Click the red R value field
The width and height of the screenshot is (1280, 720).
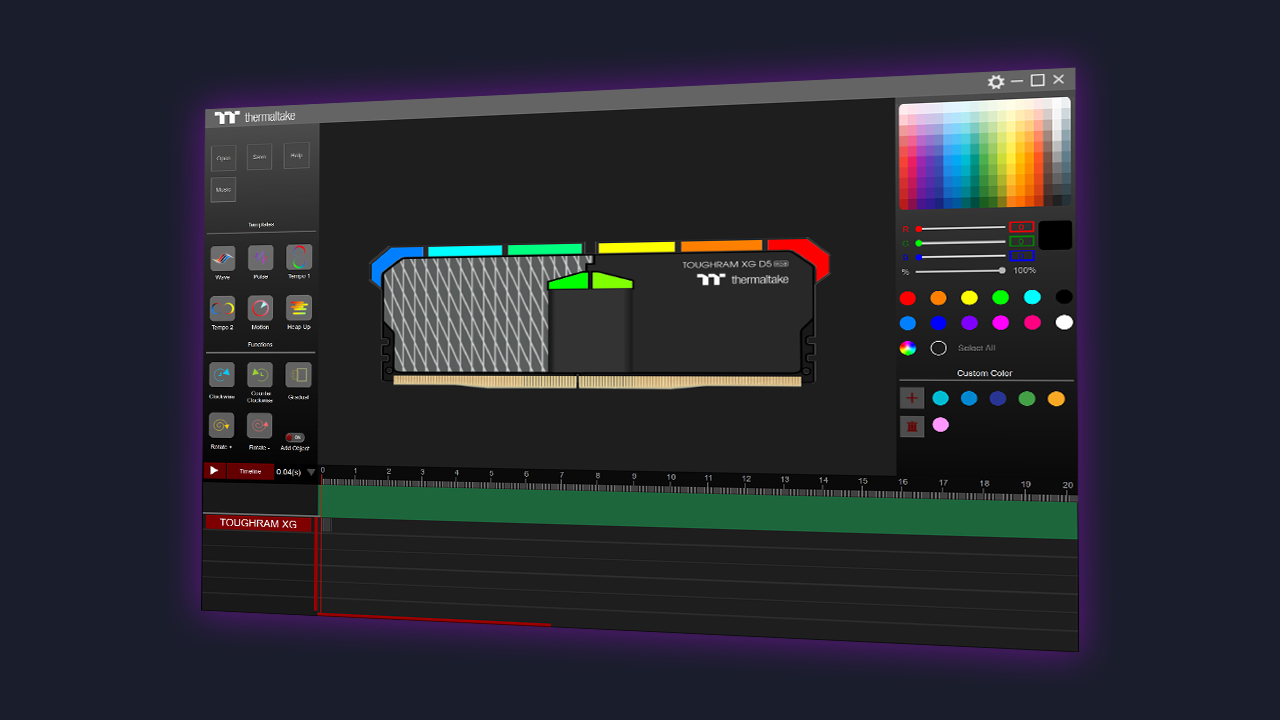(x=1021, y=227)
